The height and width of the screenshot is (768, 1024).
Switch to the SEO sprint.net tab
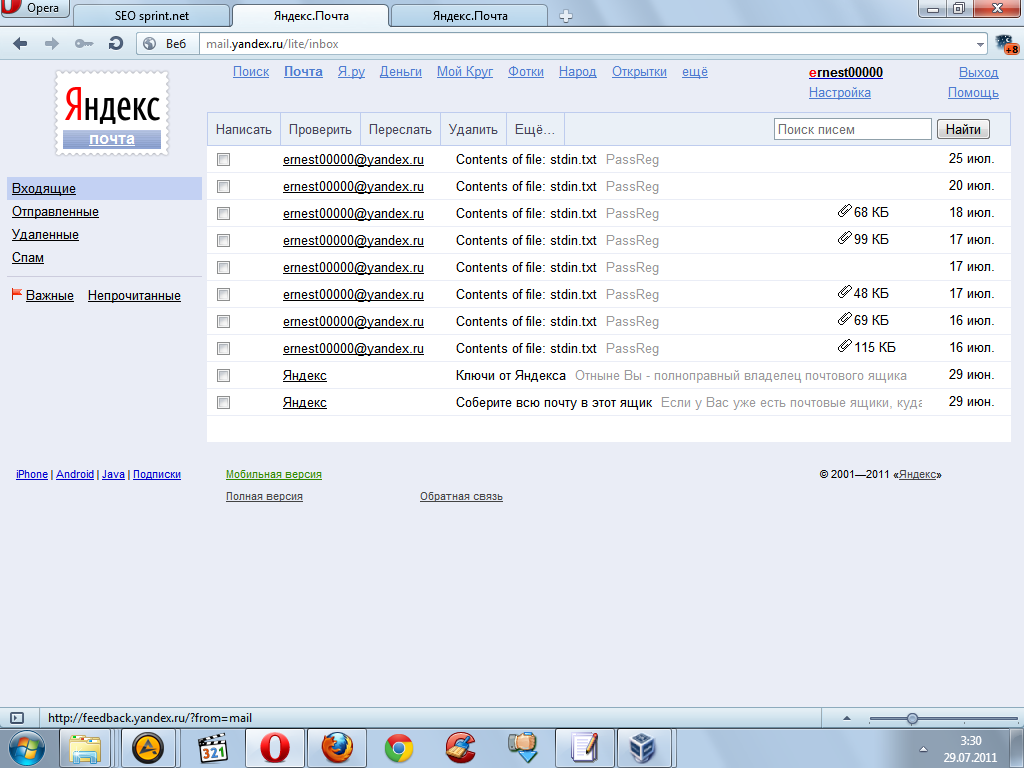tap(152, 16)
